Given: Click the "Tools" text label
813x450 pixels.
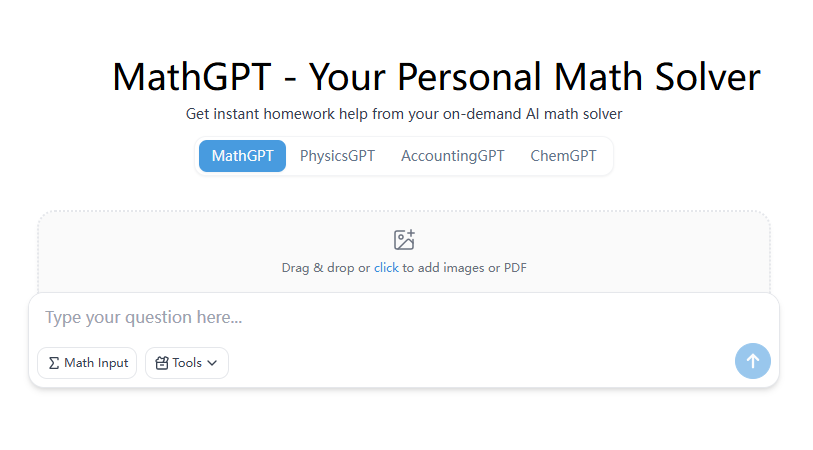Looking at the screenshot, I should tap(187, 363).
